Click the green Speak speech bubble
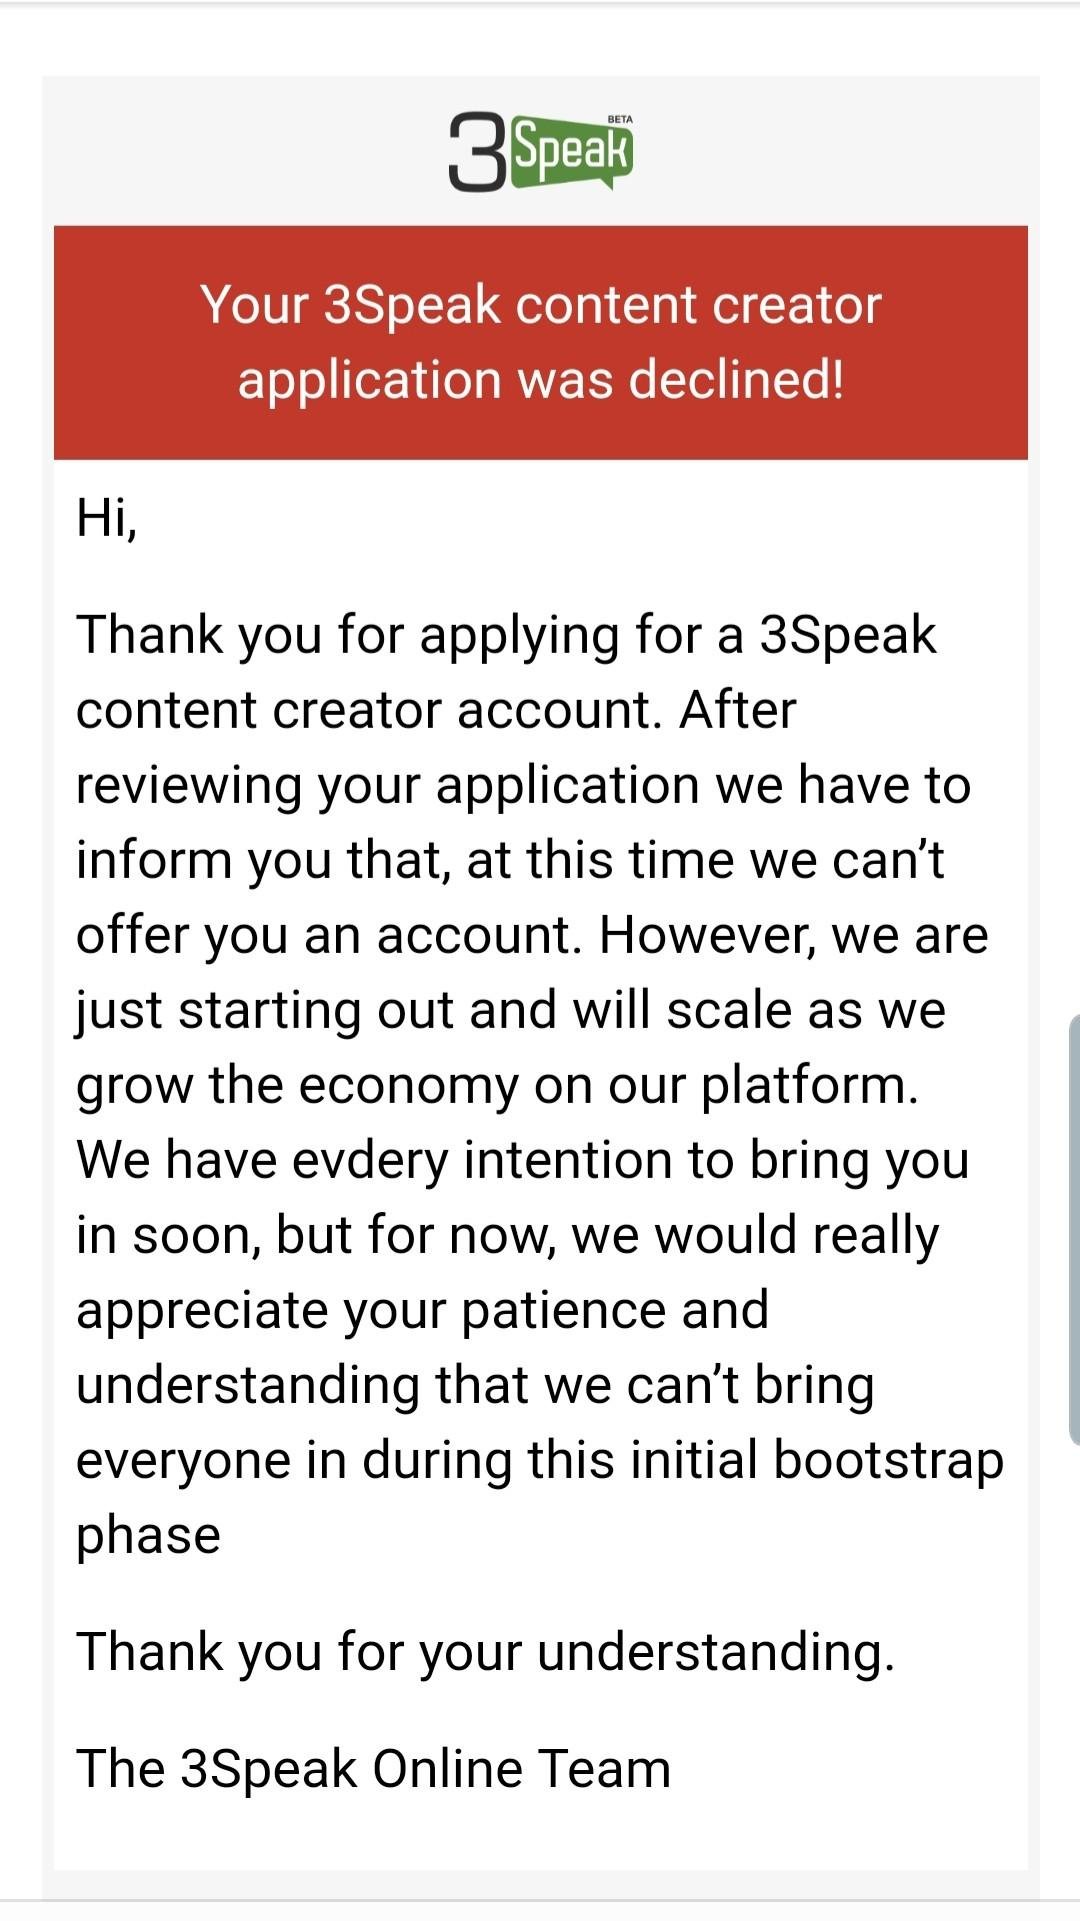 click(x=572, y=153)
